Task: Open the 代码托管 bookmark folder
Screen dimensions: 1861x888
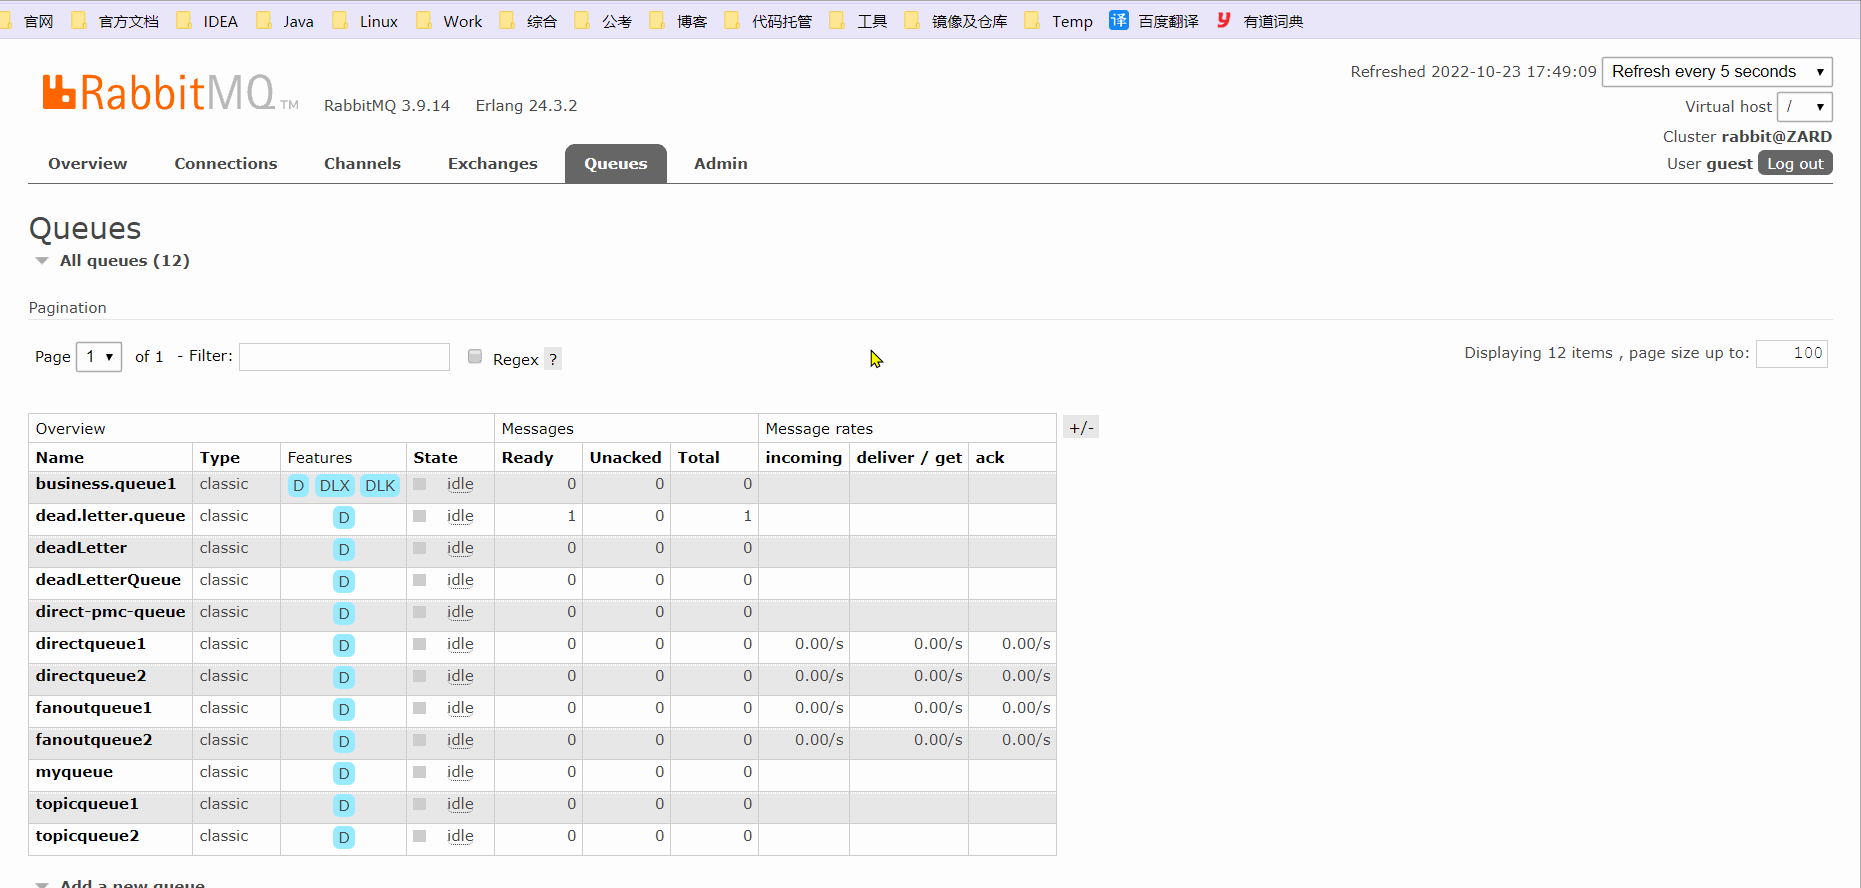Action: (768, 21)
